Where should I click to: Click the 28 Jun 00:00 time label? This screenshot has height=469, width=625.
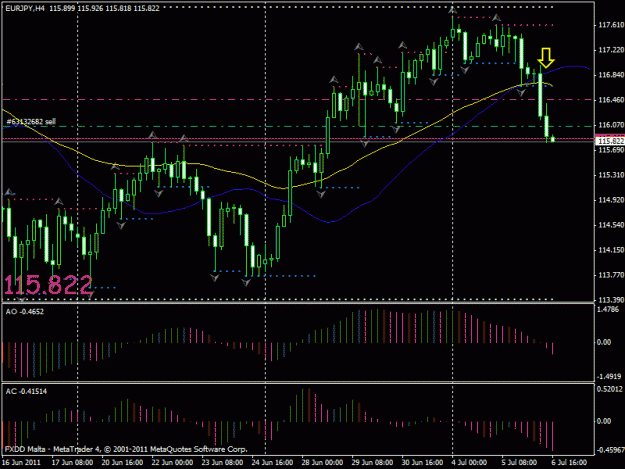pos(322,463)
